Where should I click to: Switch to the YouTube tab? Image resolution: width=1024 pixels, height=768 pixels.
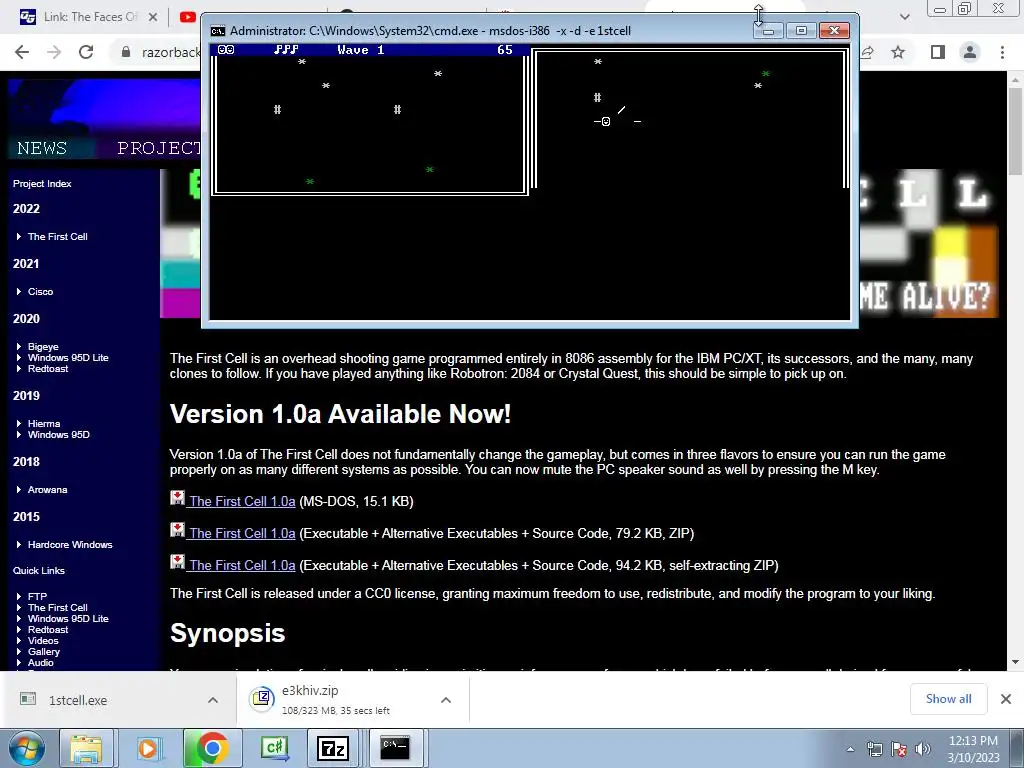pyautogui.click(x=188, y=17)
